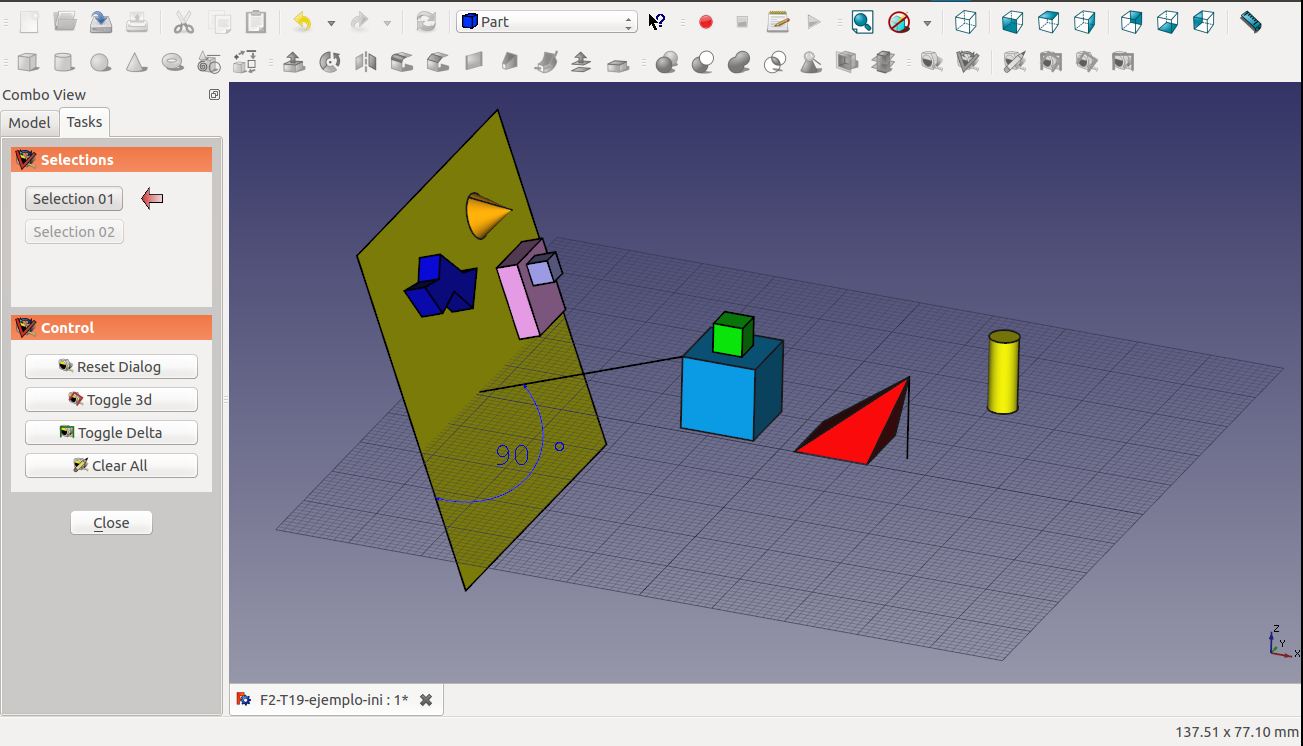This screenshot has height=746, width=1303.
Task: Click the What's This help cursor
Action: [x=657, y=22]
